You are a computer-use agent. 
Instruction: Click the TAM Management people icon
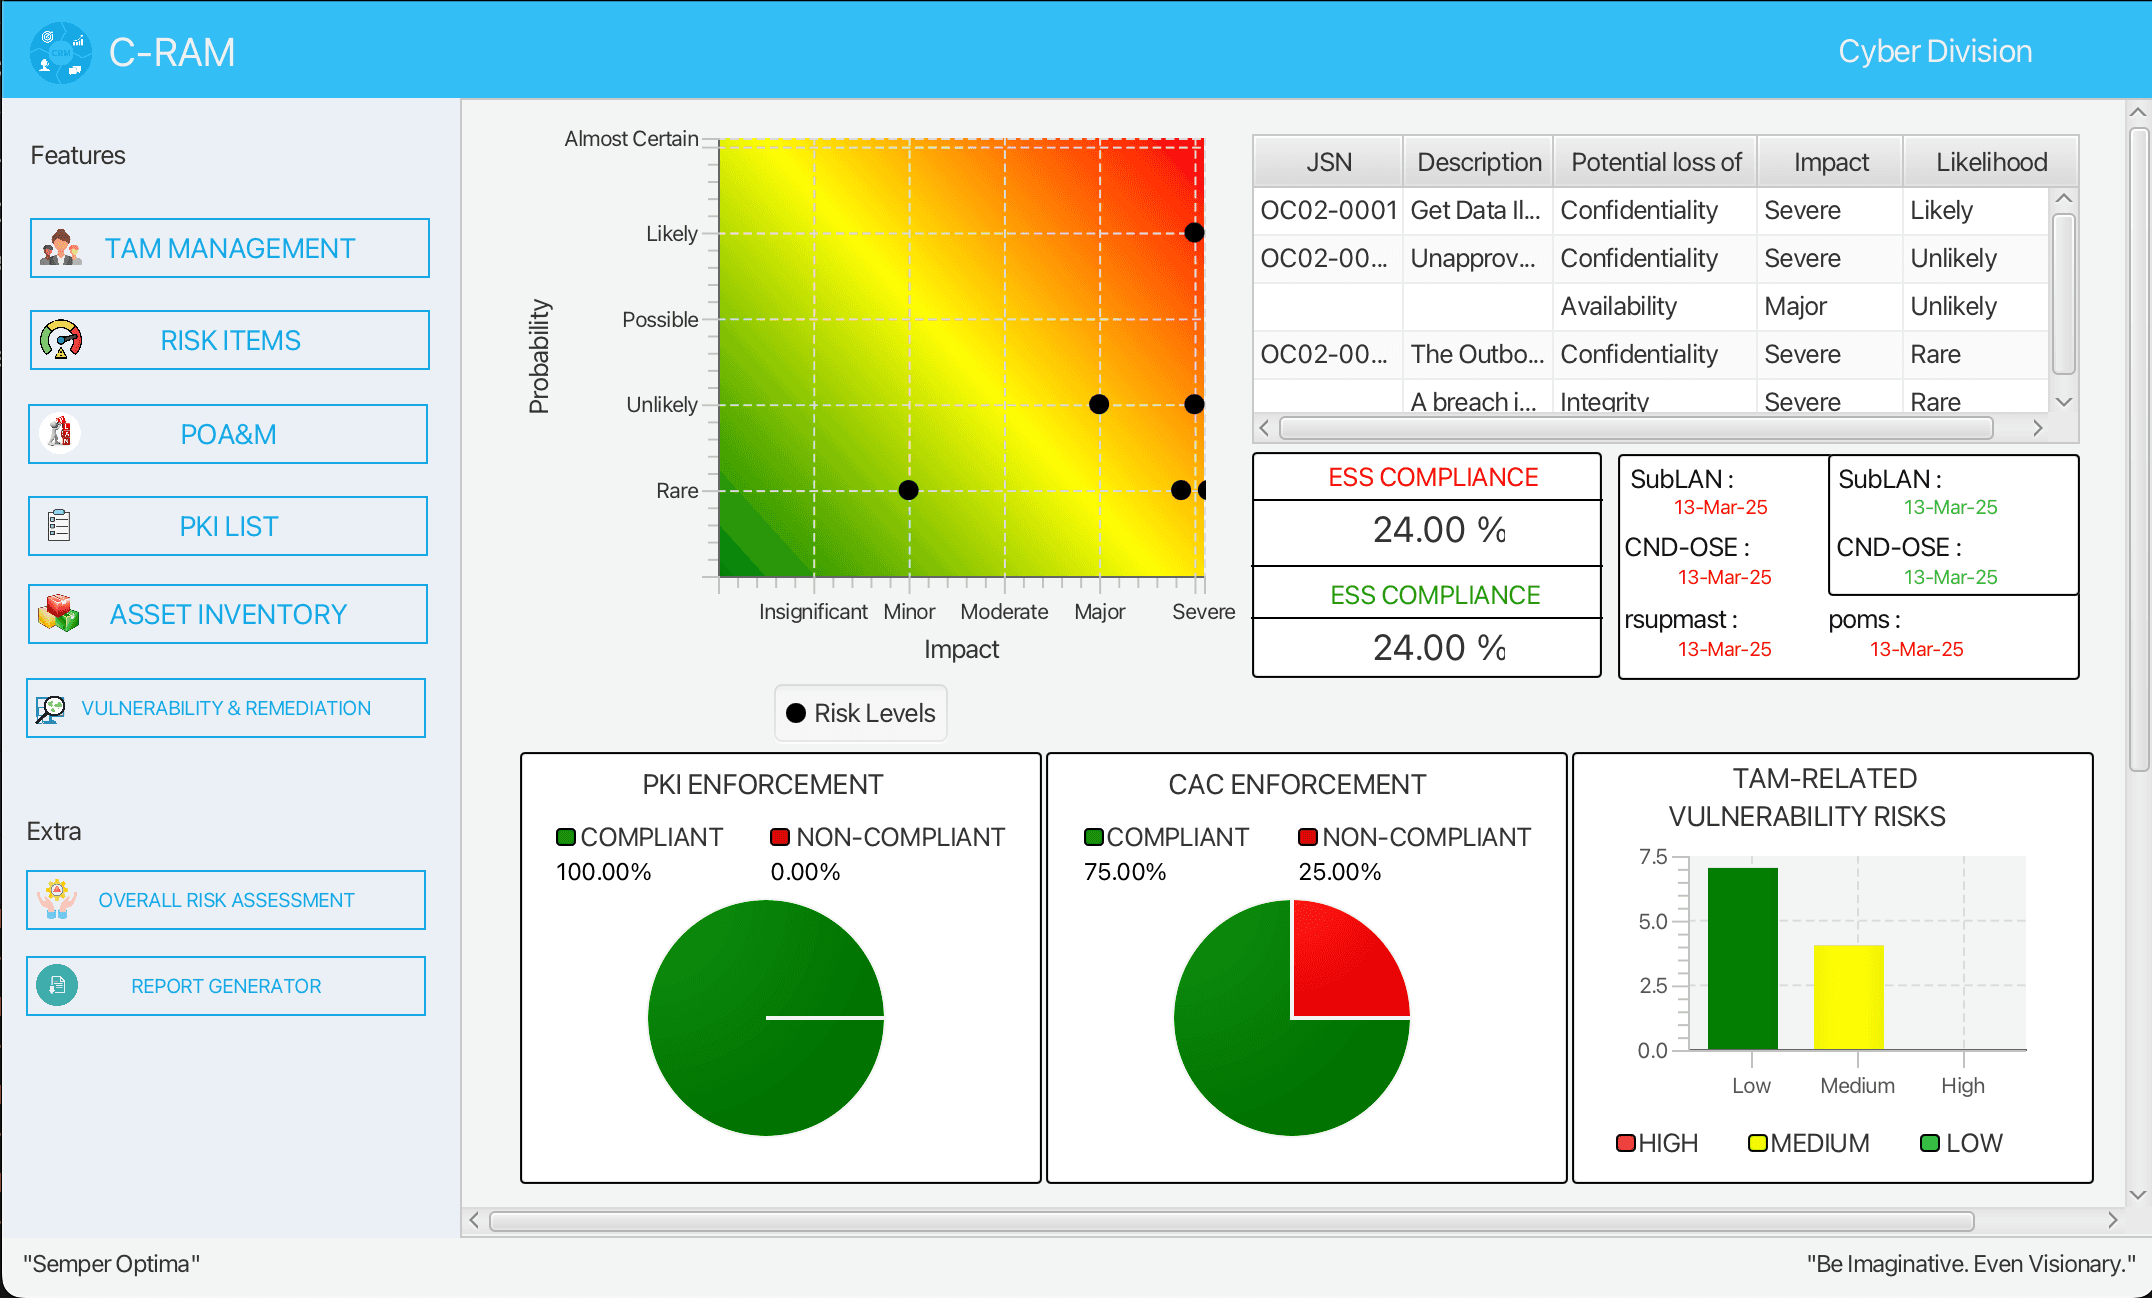(x=61, y=248)
